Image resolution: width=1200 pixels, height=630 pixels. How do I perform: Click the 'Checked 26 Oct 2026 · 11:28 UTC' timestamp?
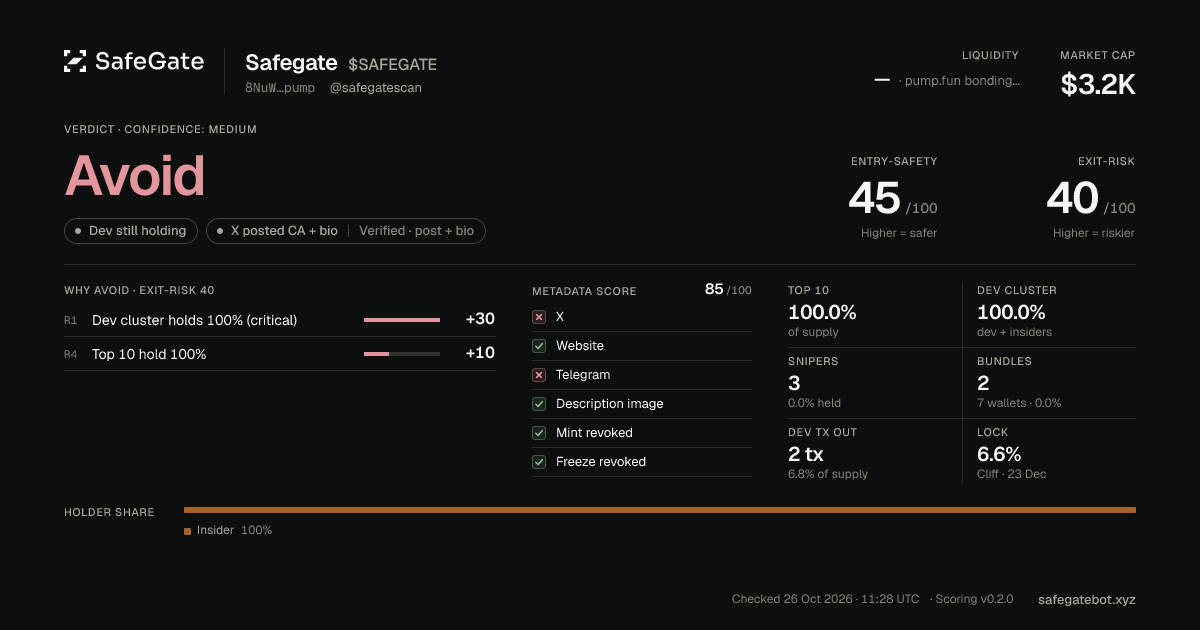(825, 599)
